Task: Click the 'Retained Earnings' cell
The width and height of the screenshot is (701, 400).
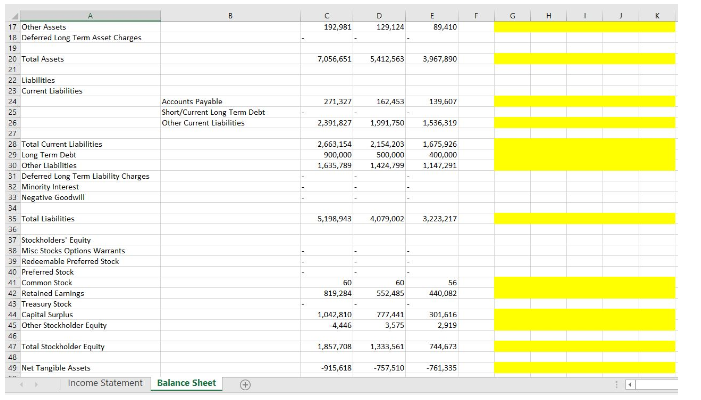Action: coord(90,293)
